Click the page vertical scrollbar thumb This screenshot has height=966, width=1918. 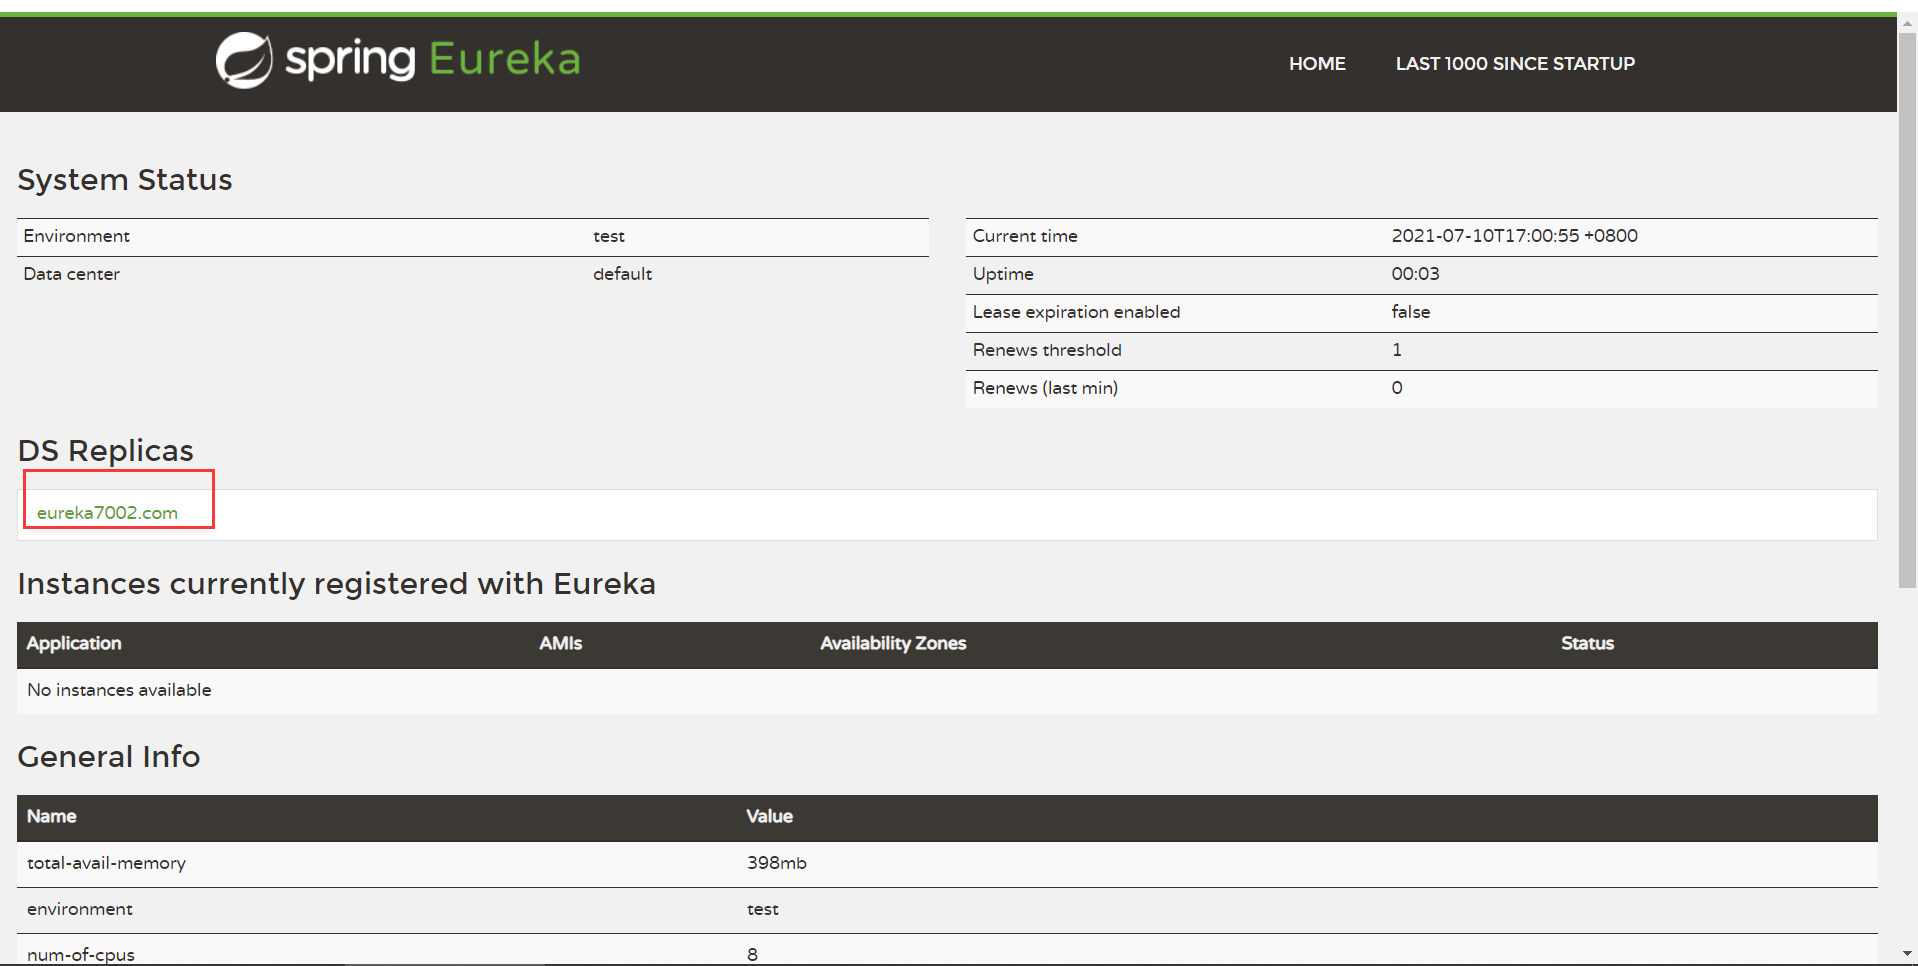tap(1907, 310)
